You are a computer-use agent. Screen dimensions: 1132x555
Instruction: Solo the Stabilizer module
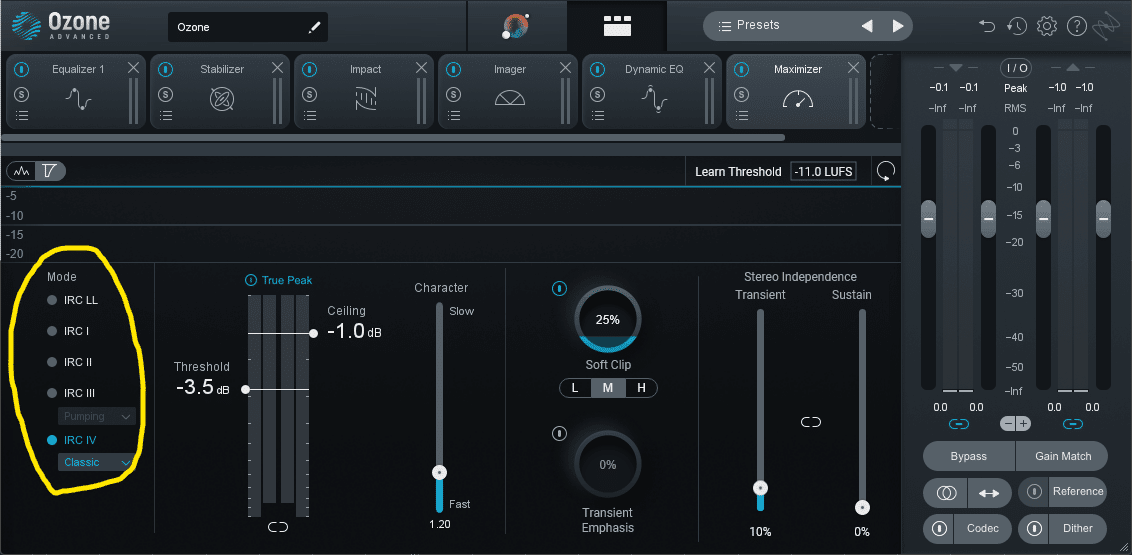tap(166, 94)
